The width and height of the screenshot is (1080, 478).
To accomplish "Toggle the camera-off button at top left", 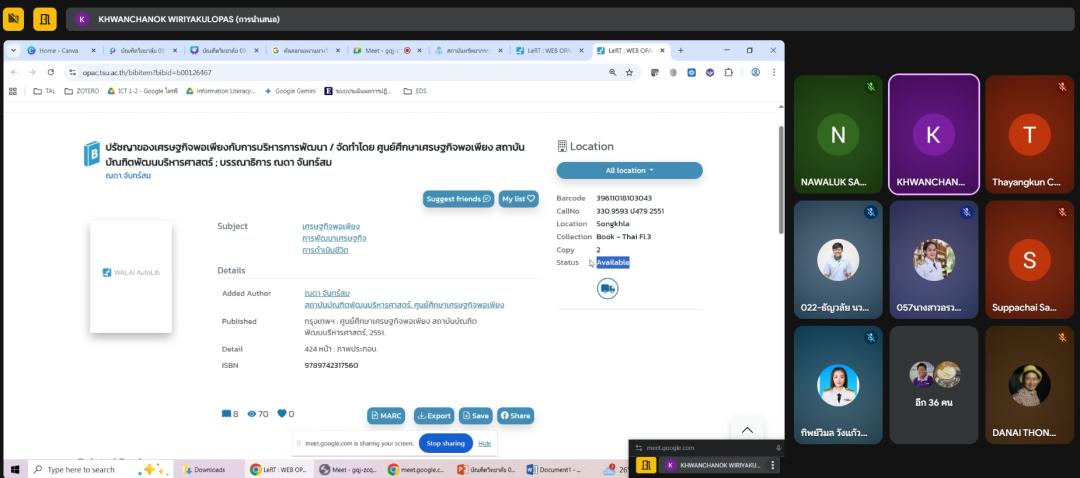I will click(15, 19).
